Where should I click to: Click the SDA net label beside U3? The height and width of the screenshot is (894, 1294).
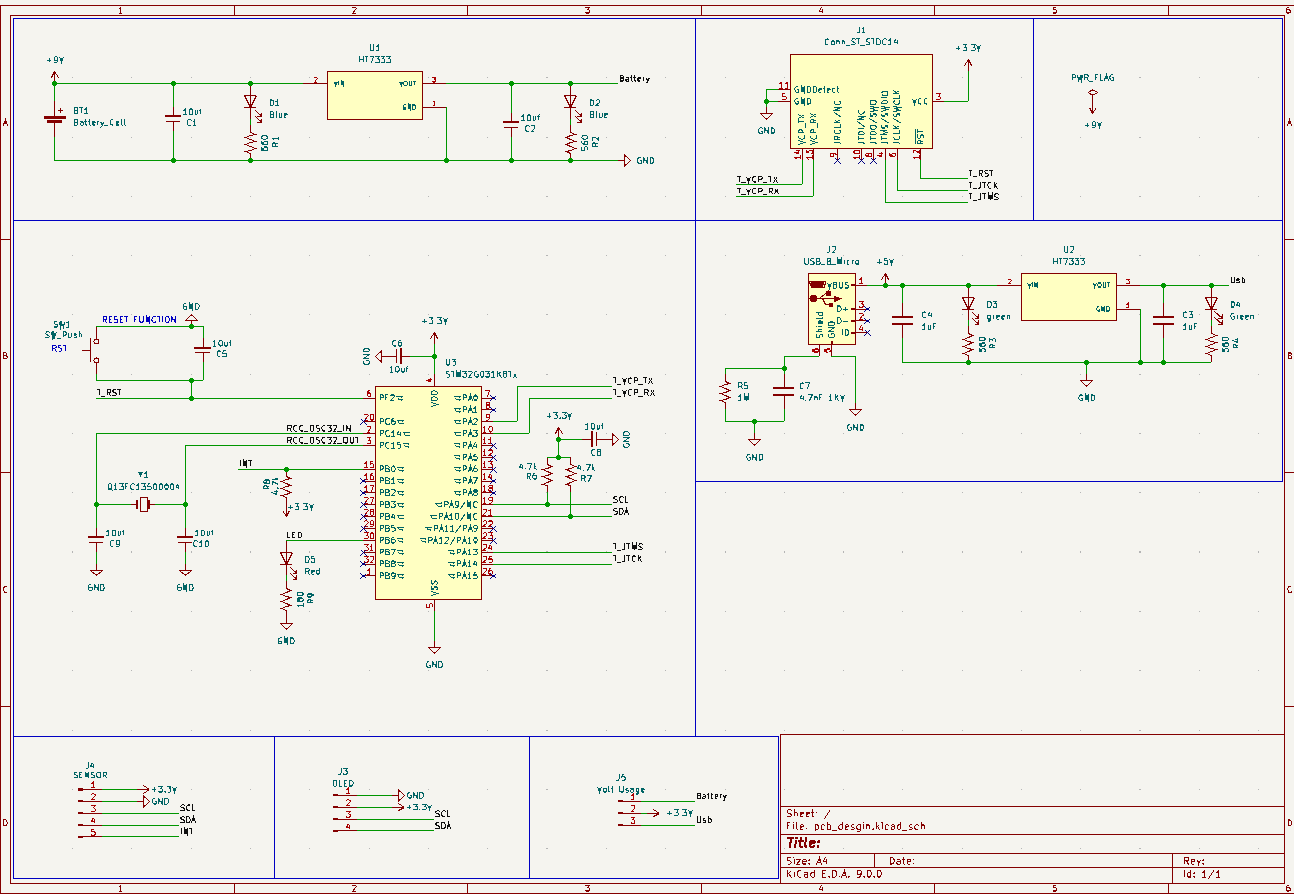[621, 512]
